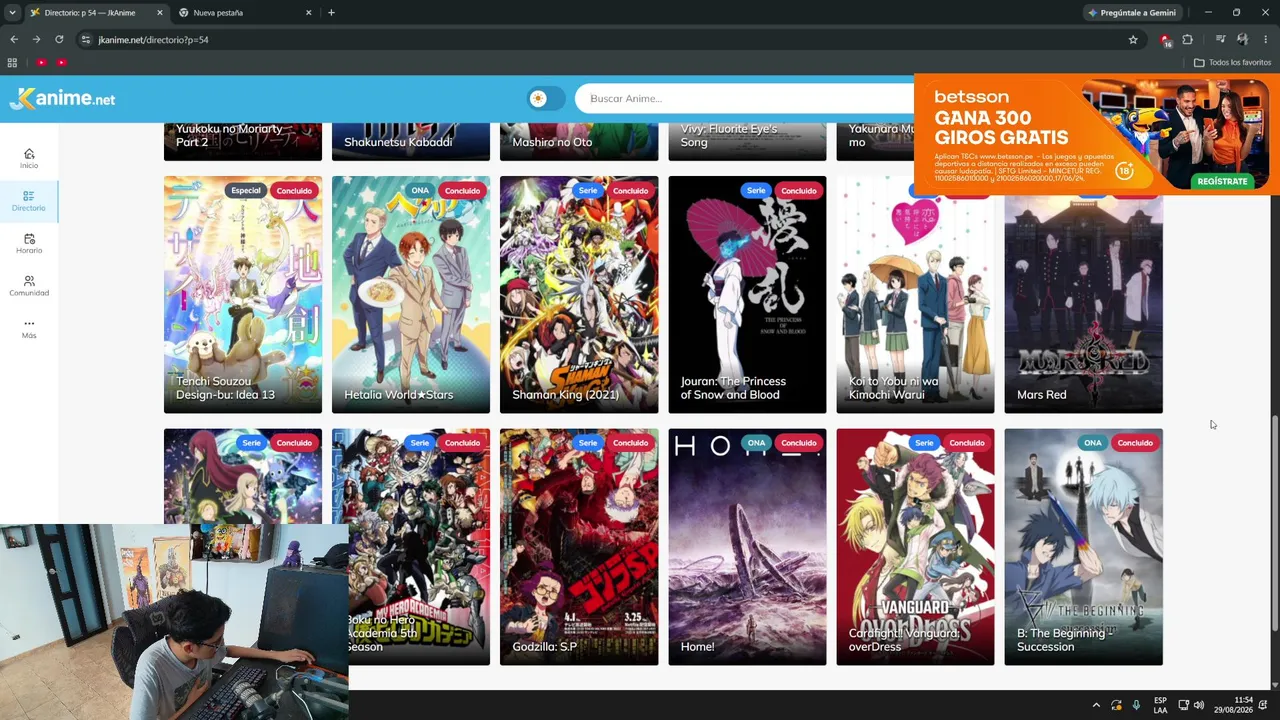The height and width of the screenshot is (720, 1280).
Task: Switch the ESP LAA keyboard language
Action: tap(1160, 705)
